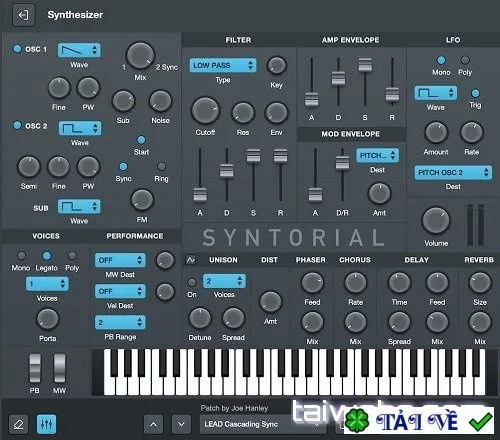
Task: Select Legato voice mode
Action: 47,256
